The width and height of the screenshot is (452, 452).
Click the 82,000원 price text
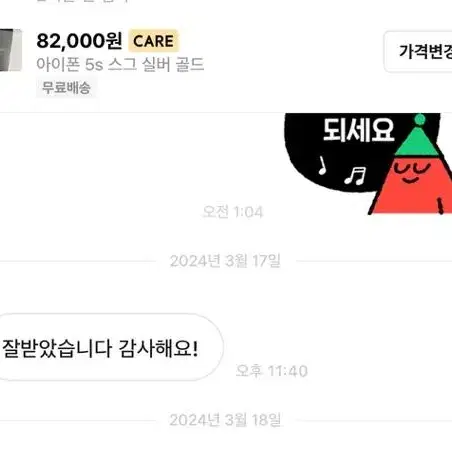(79, 41)
